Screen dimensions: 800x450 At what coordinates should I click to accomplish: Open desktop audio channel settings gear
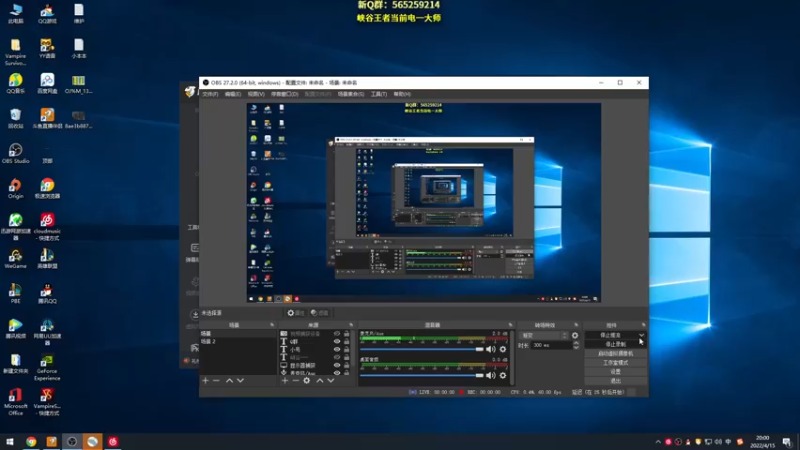coord(503,376)
